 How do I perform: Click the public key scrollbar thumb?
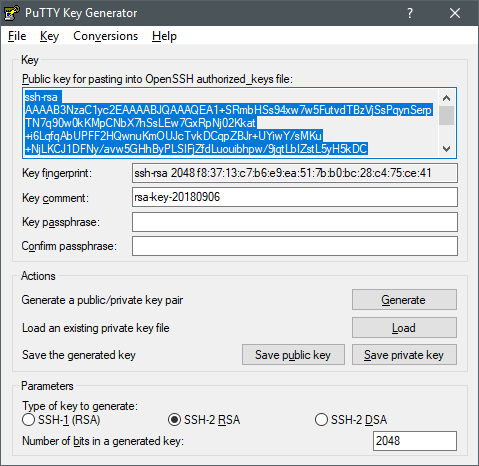pos(446,115)
